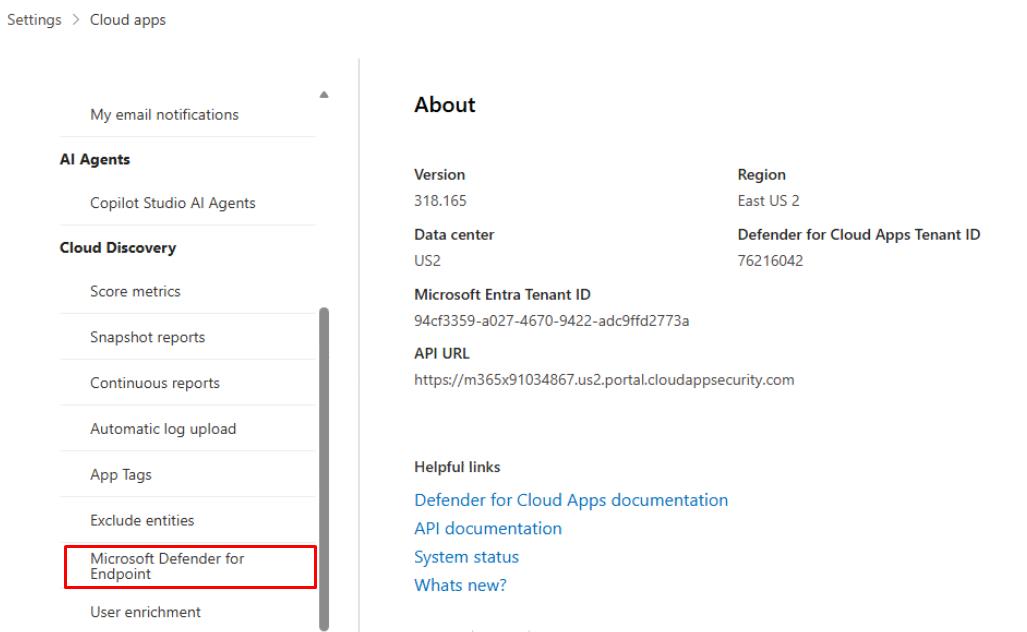Go to Automatic log upload
The width and height of the screenshot is (1027, 632).
pos(163,429)
